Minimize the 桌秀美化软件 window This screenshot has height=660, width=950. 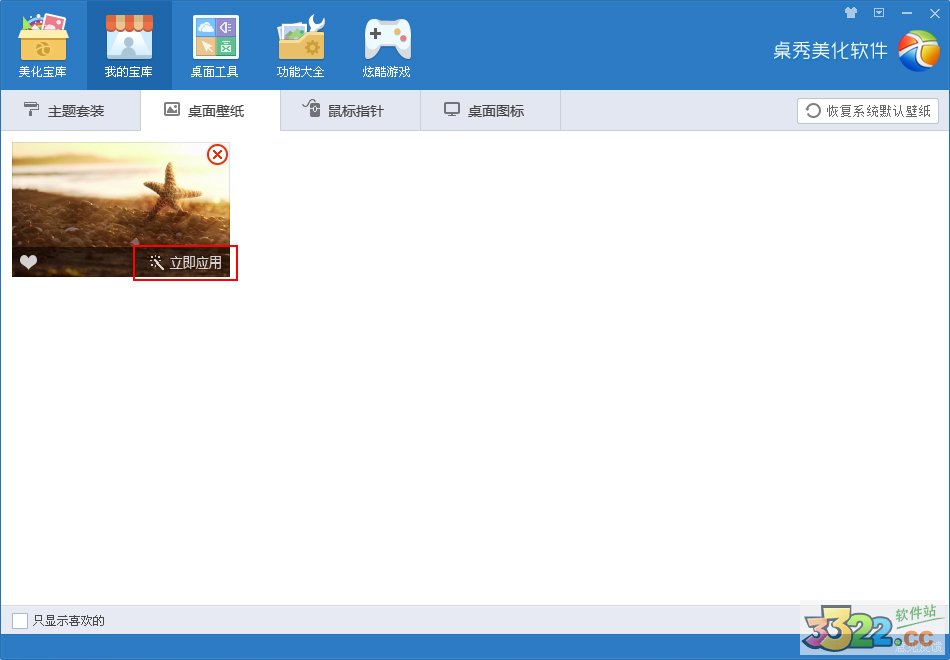click(x=907, y=13)
